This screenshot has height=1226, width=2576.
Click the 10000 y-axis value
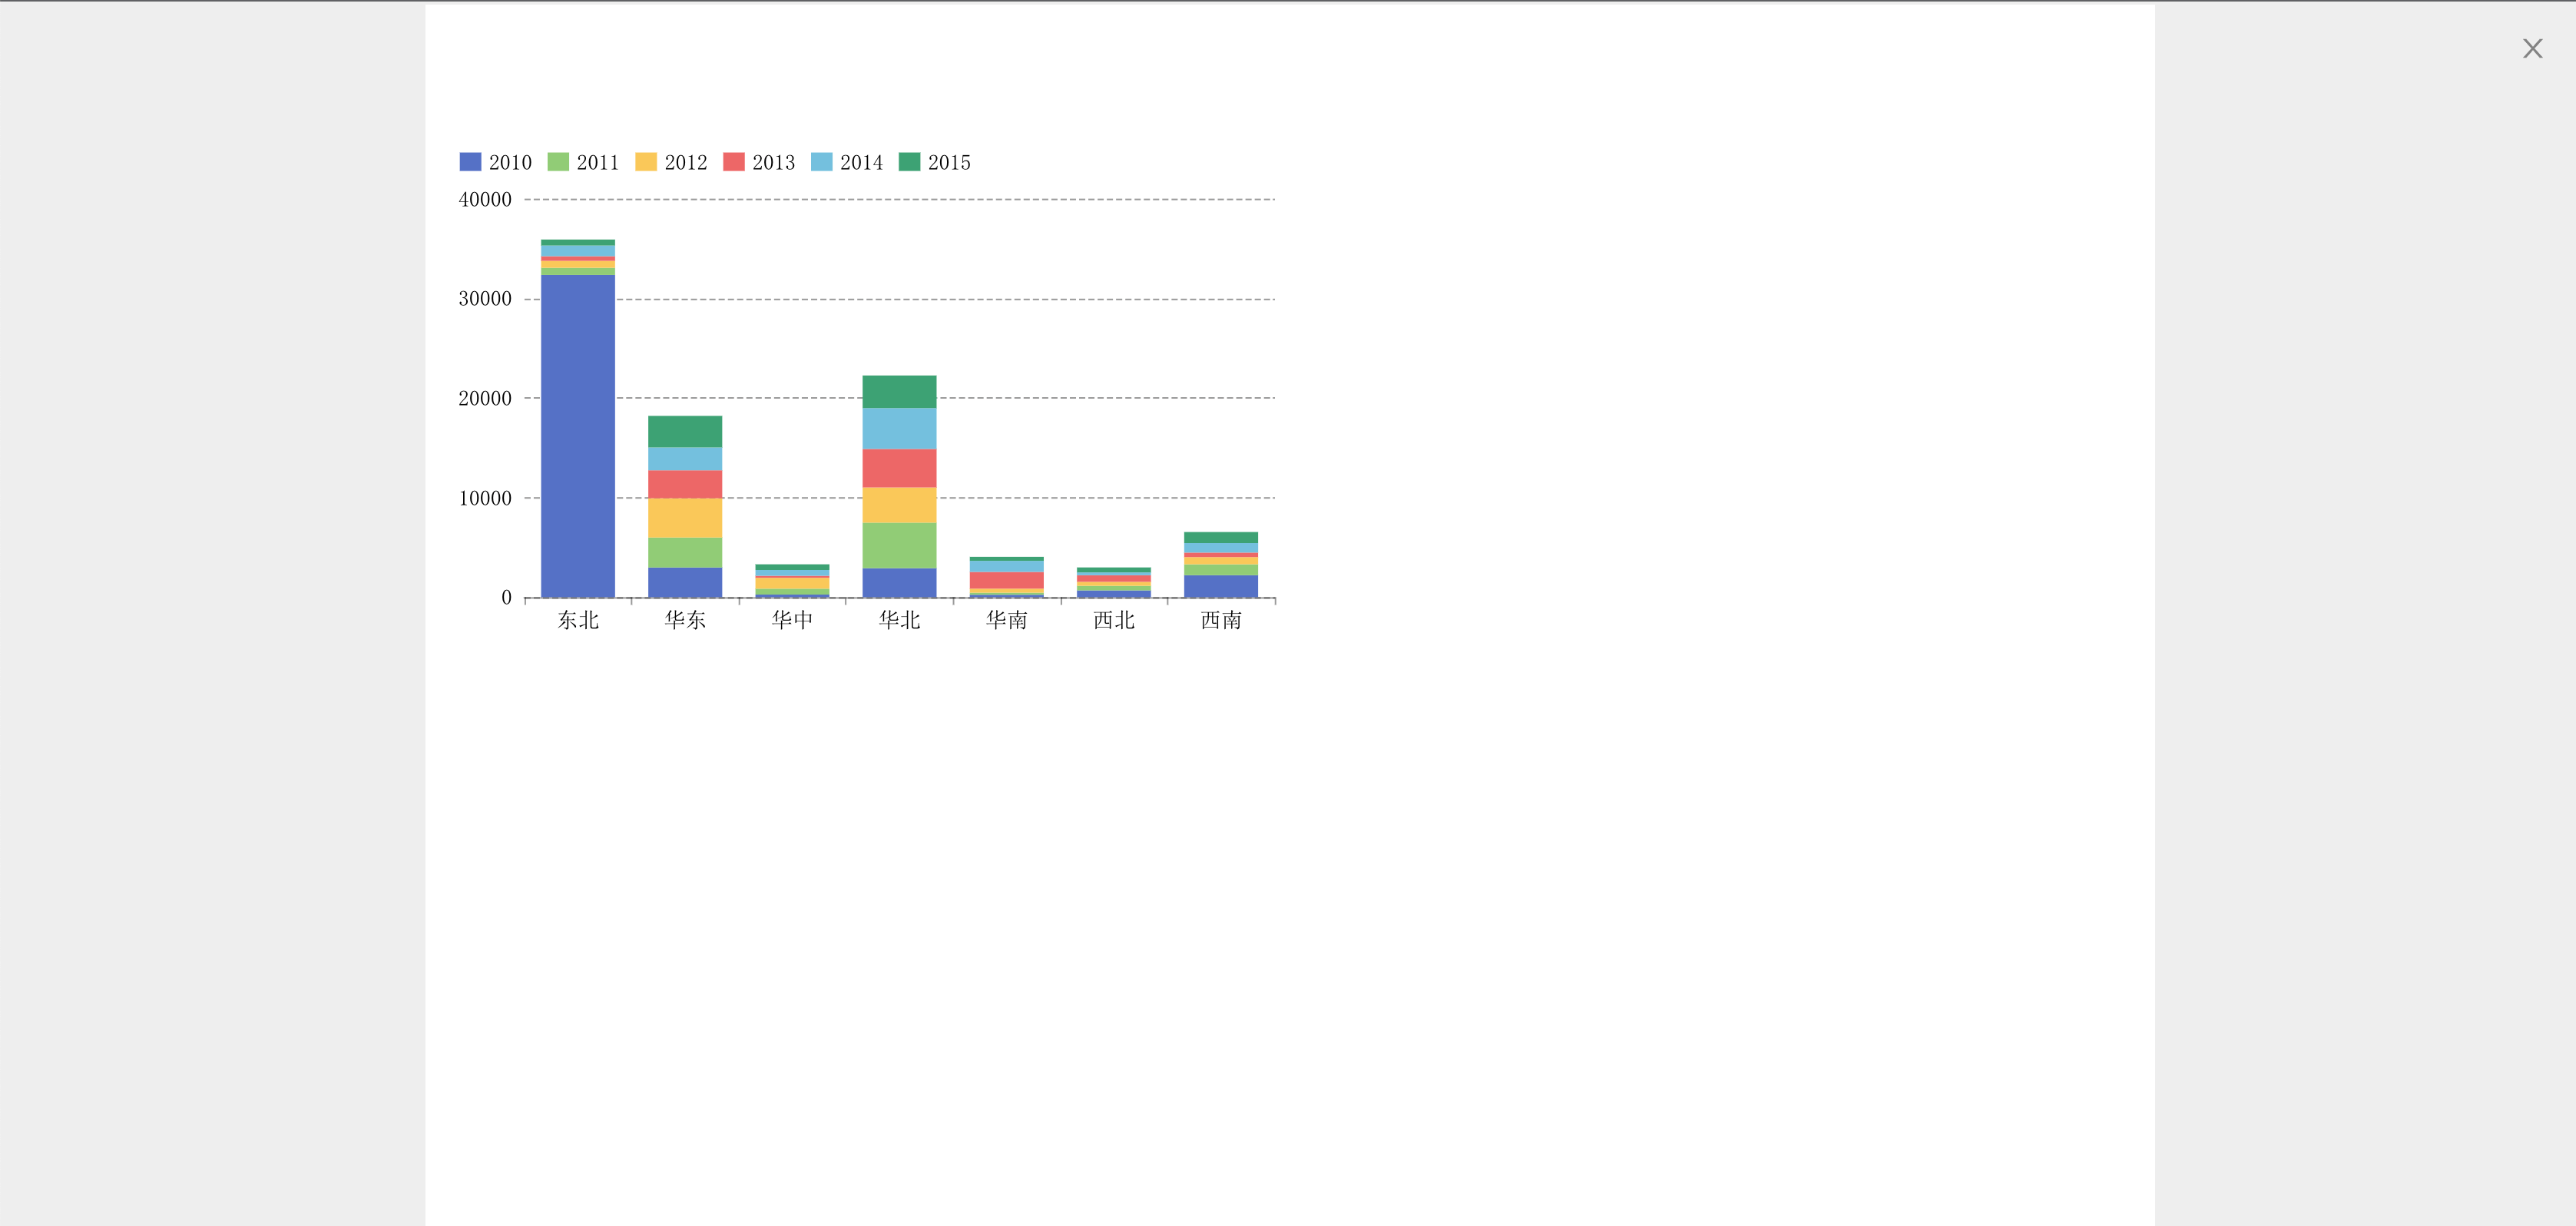click(x=485, y=498)
